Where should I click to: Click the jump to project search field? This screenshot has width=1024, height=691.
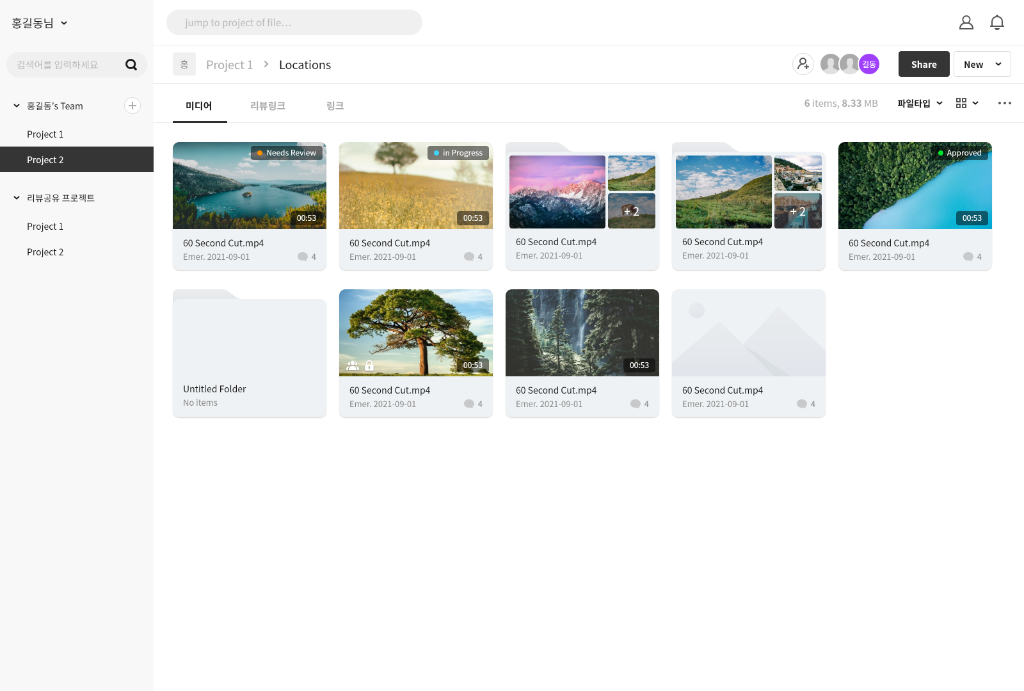[x=294, y=22]
